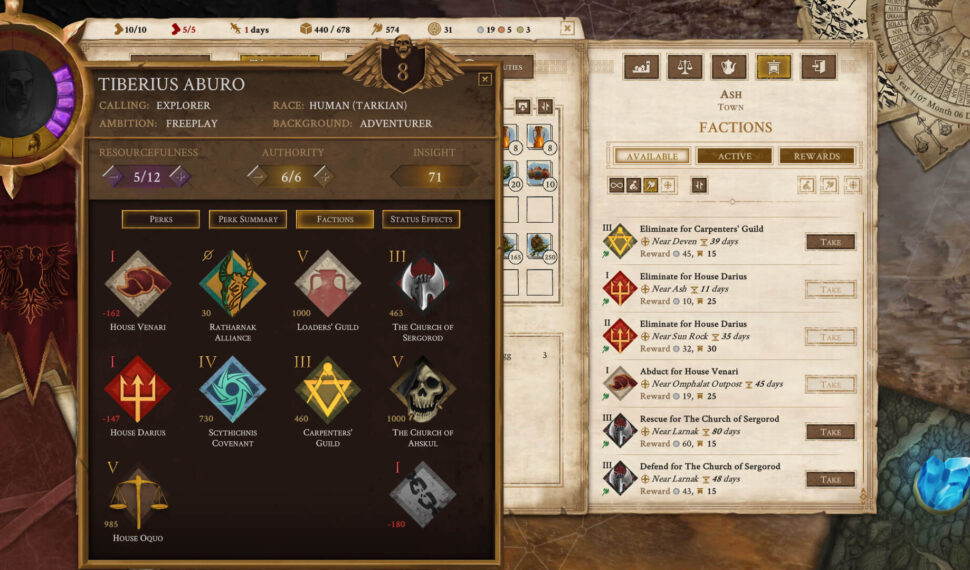Select the House Oquo scales emblem

click(137, 495)
